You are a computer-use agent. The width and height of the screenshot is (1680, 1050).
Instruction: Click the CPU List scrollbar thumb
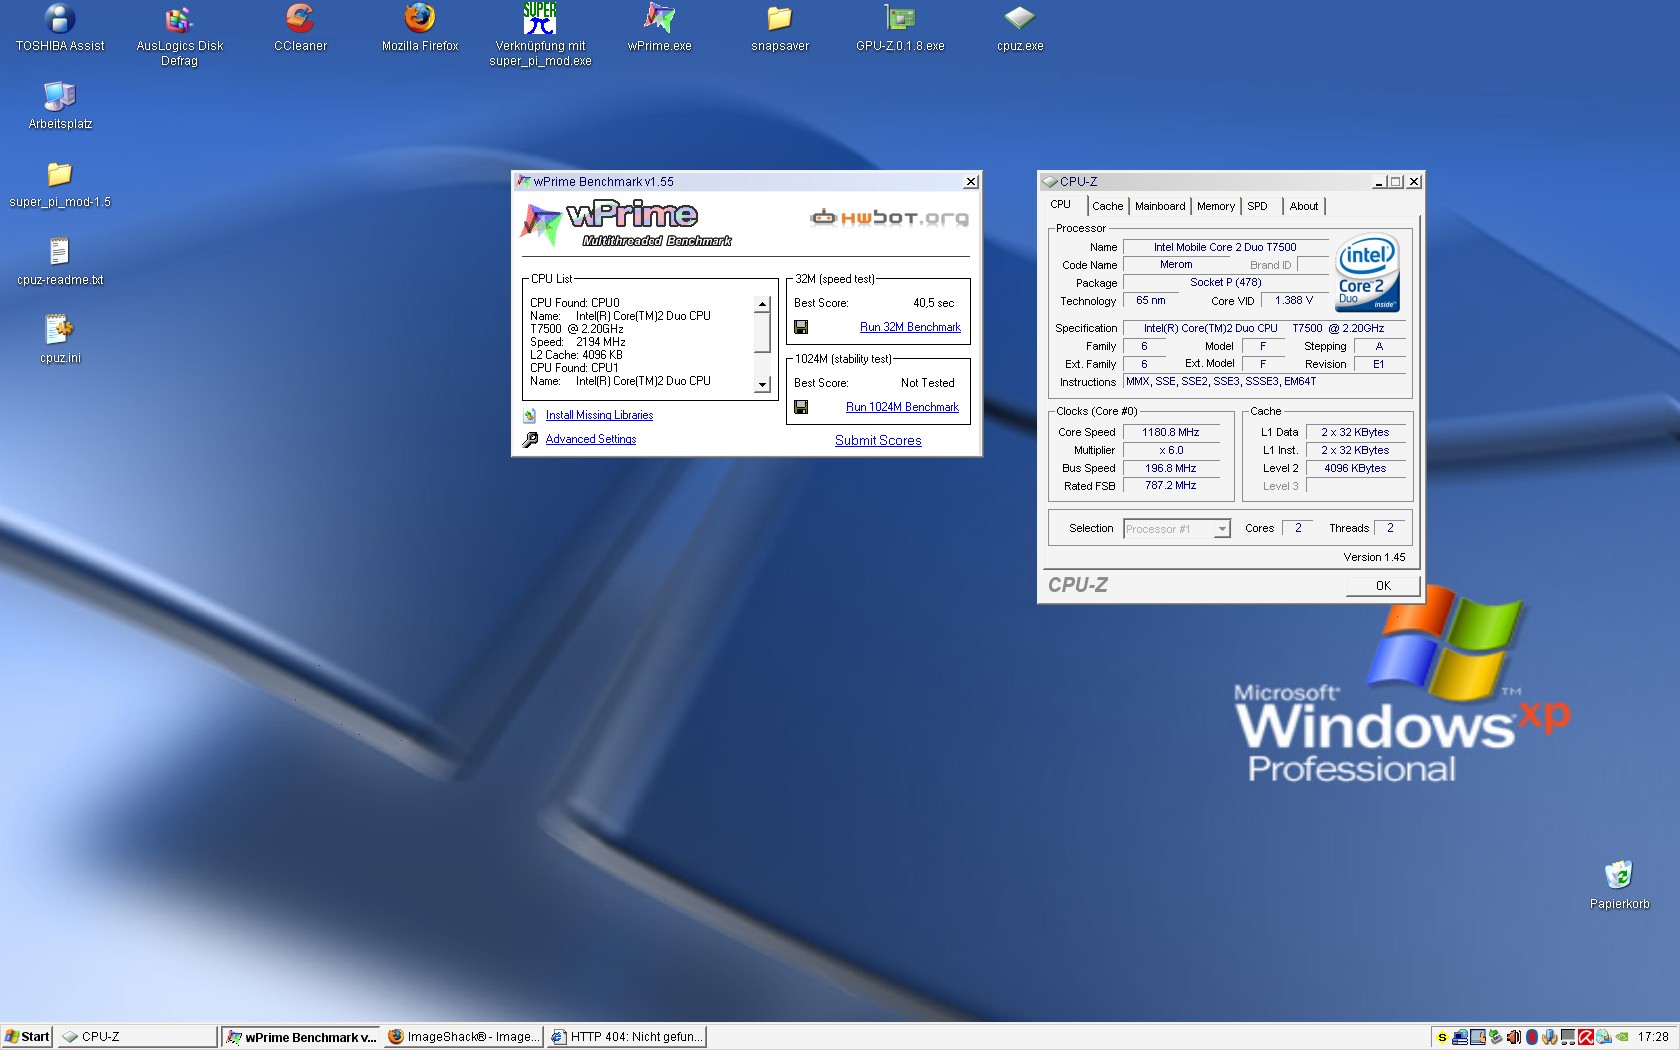[762, 332]
